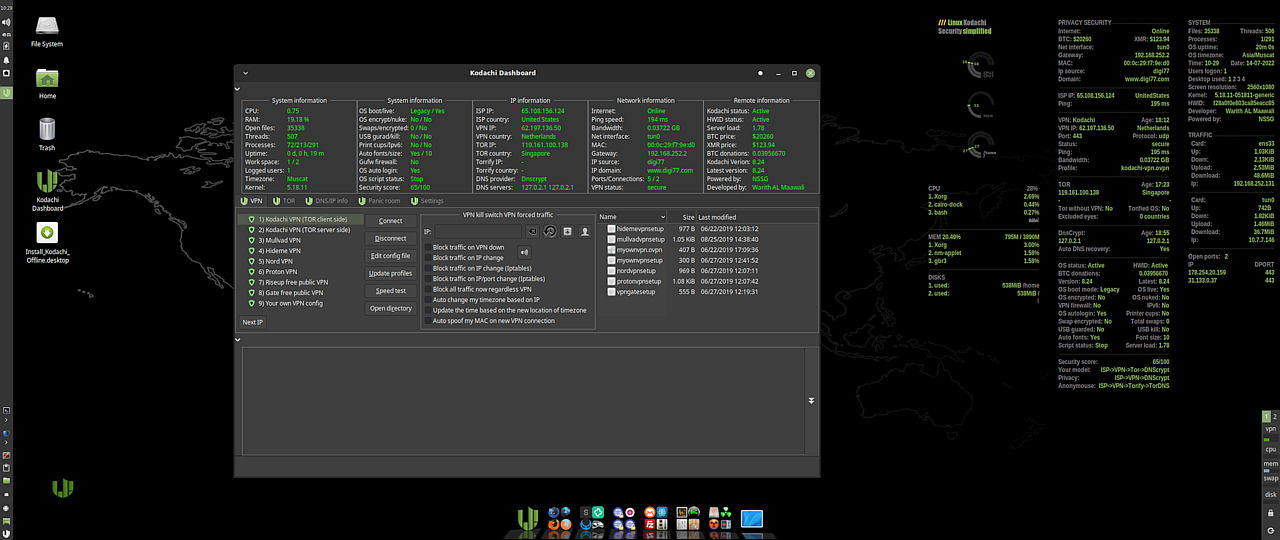Click the clear IP field icon

[x=532, y=231]
